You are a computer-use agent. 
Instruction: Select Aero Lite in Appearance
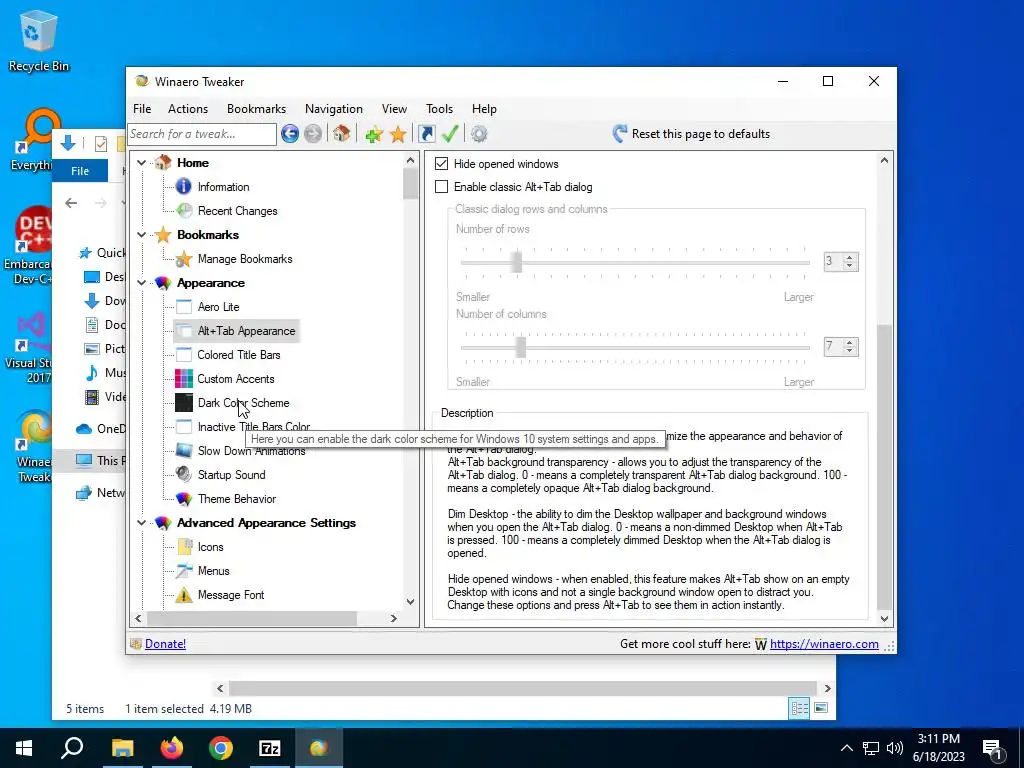[x=218, y=307]
